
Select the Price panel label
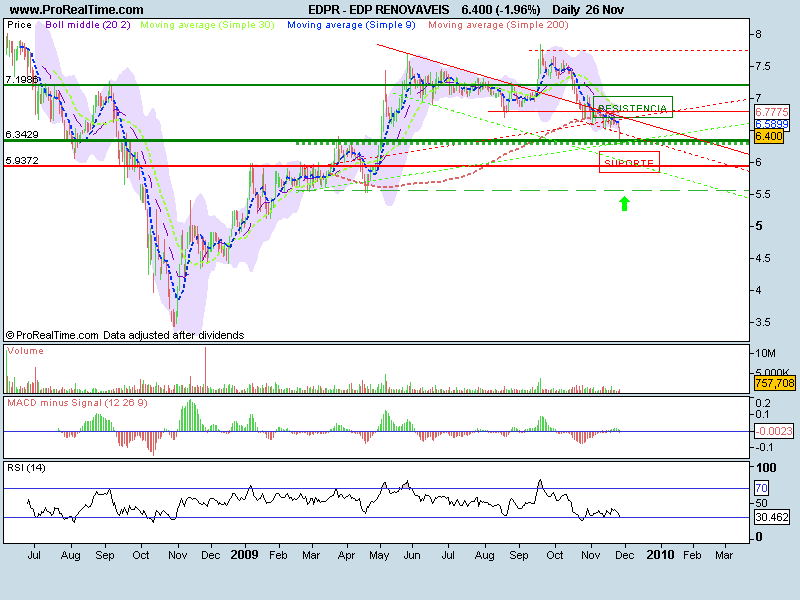[x=19, y=24]
